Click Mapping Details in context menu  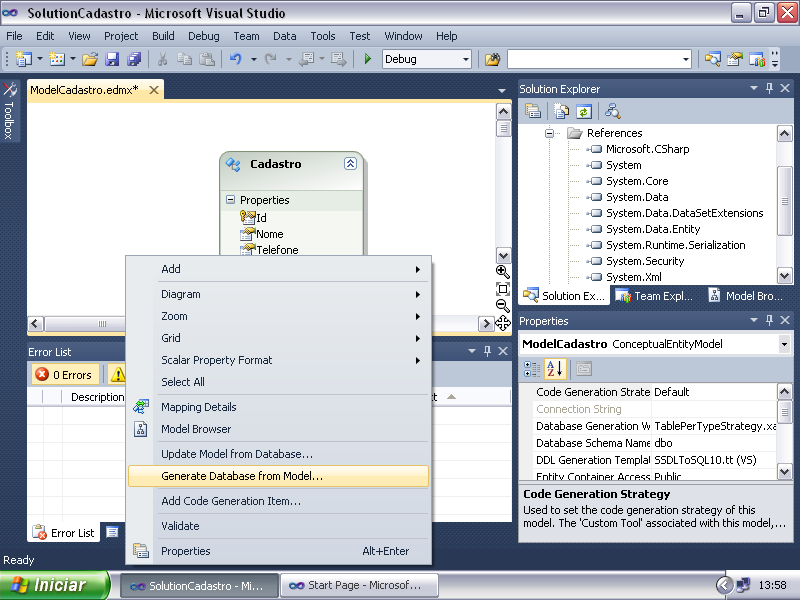coord(278,407)
